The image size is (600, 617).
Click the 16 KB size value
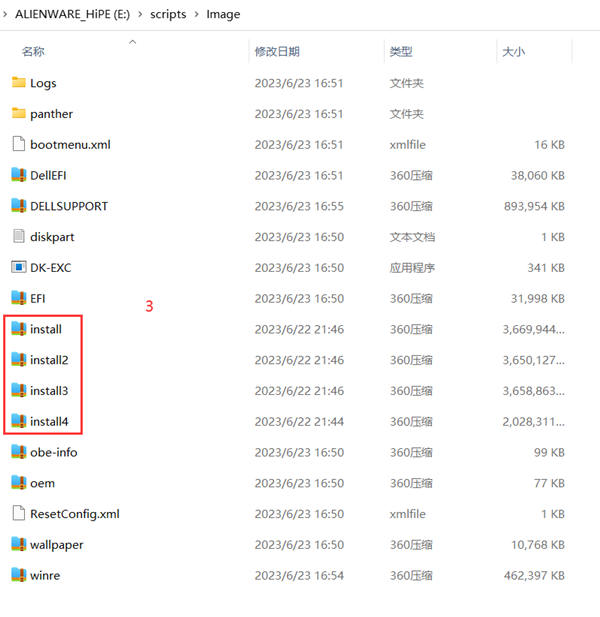pyautogui.click(x=549, y=144)
